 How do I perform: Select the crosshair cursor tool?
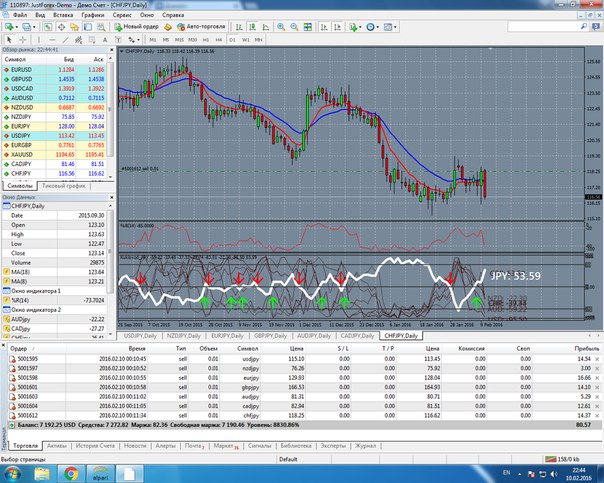point(23,40)
